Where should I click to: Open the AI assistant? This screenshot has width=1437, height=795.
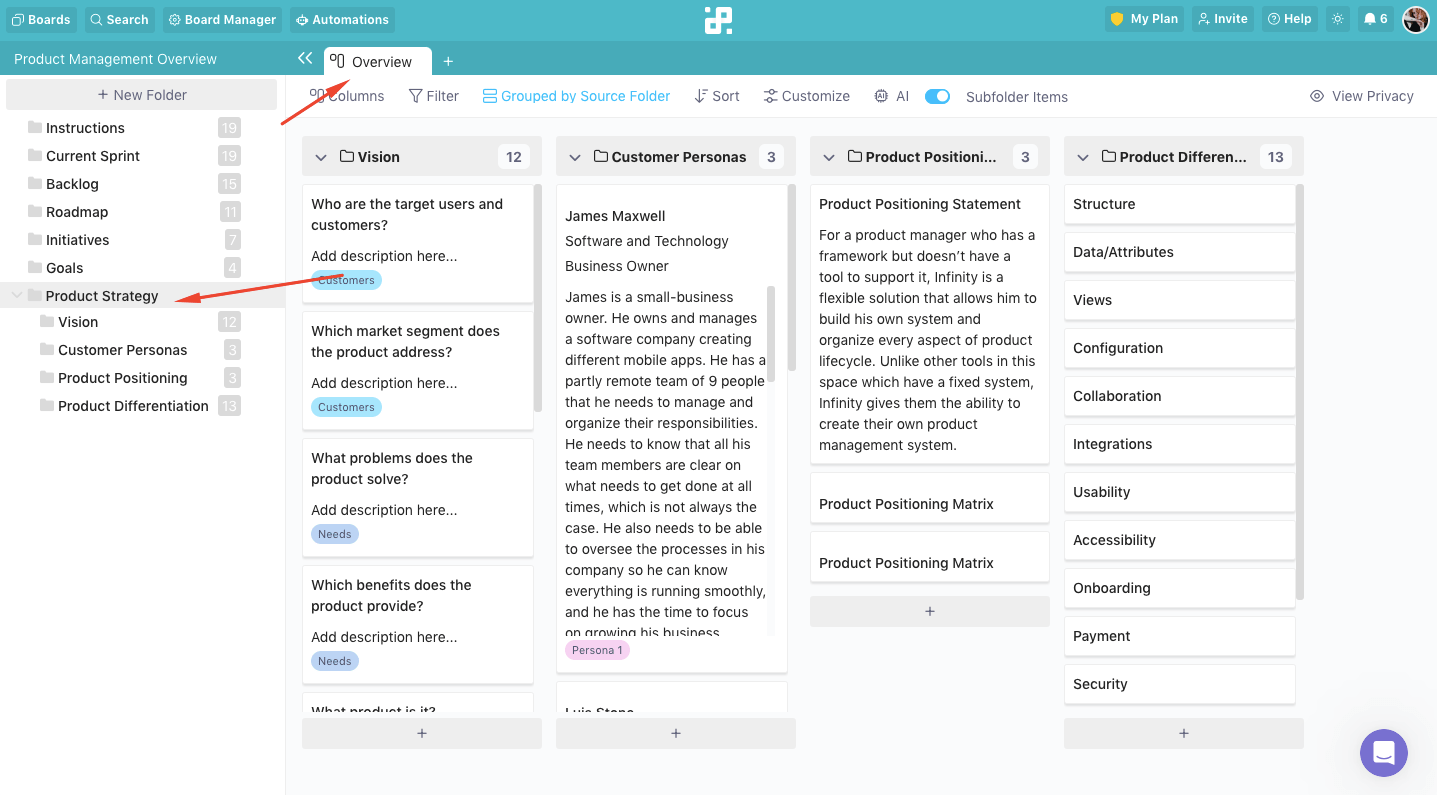pyautogui.click(x=890, y=95)
